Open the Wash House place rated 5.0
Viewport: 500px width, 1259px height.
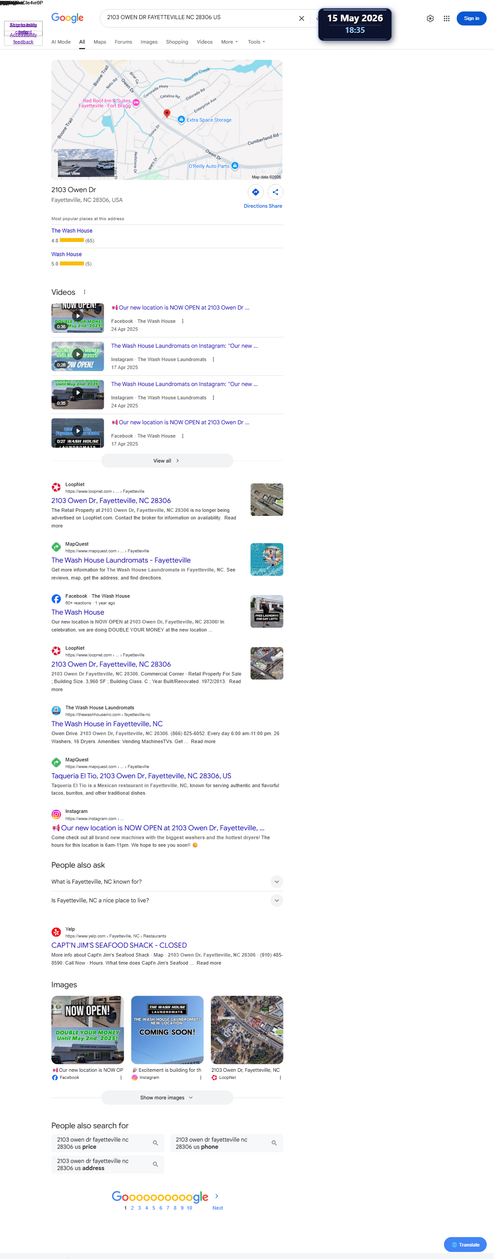67,254
